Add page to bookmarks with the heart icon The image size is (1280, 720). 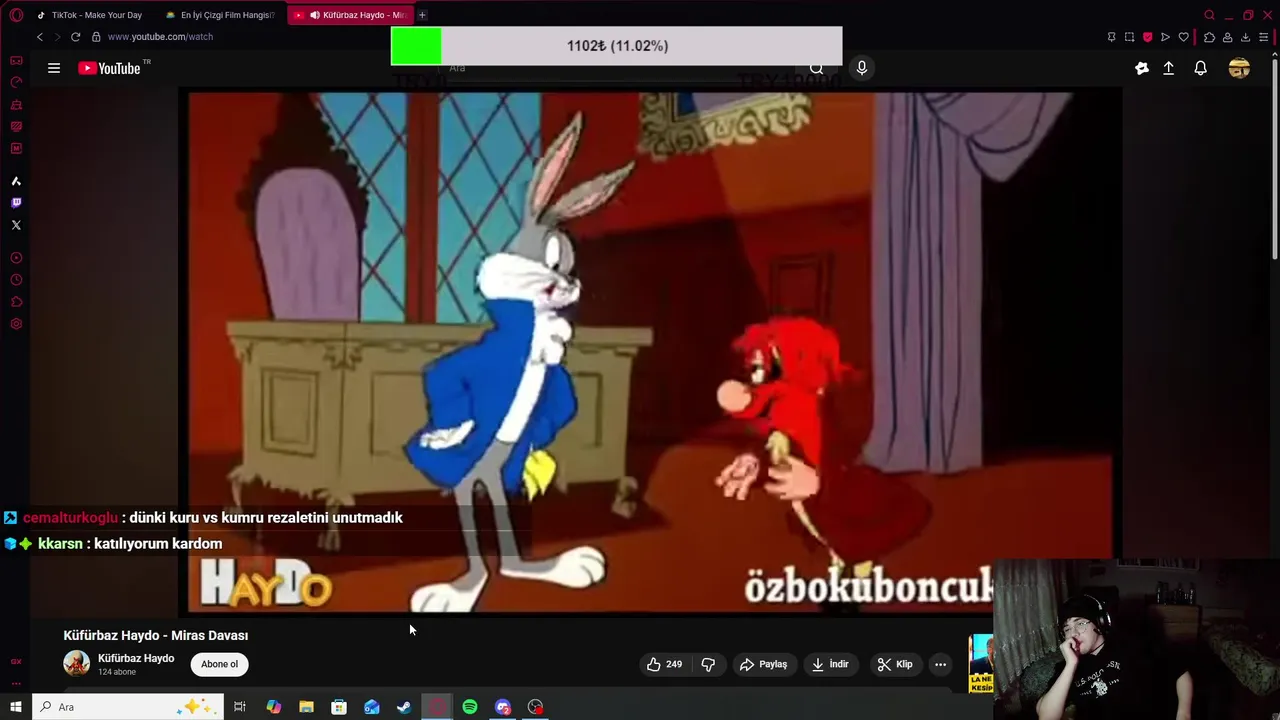[1183, 37]
